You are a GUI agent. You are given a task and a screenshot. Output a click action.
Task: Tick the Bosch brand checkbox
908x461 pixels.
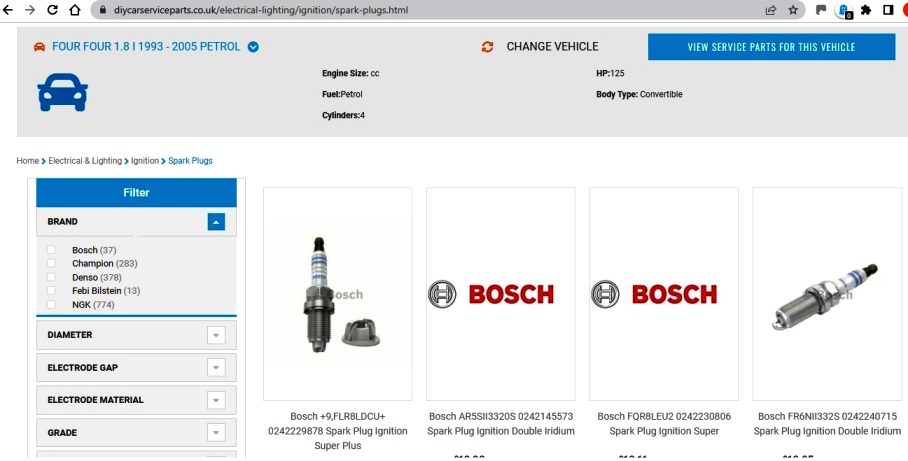coord(51,250)
